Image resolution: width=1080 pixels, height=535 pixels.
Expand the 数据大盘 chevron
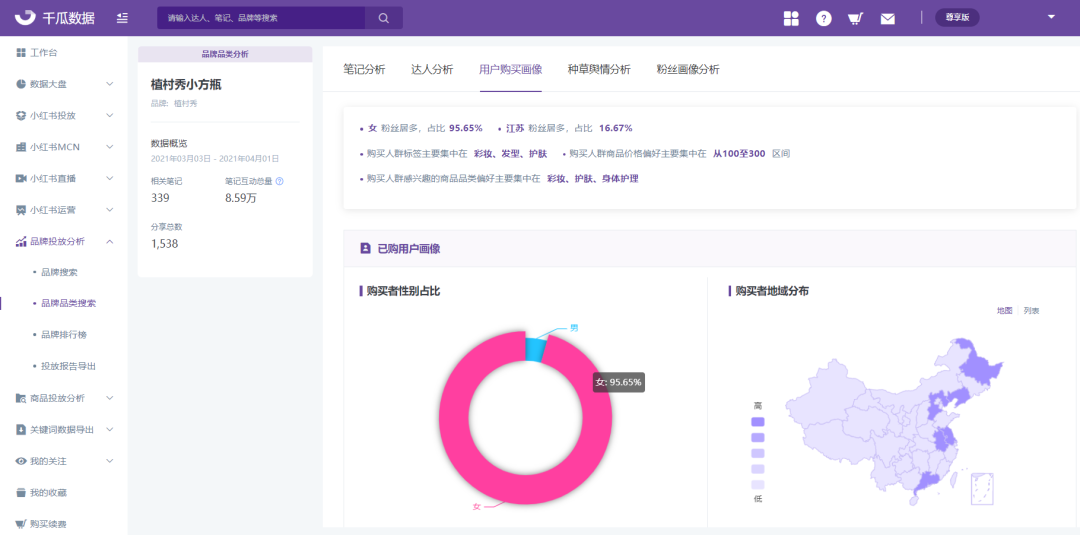pos(110,84)
